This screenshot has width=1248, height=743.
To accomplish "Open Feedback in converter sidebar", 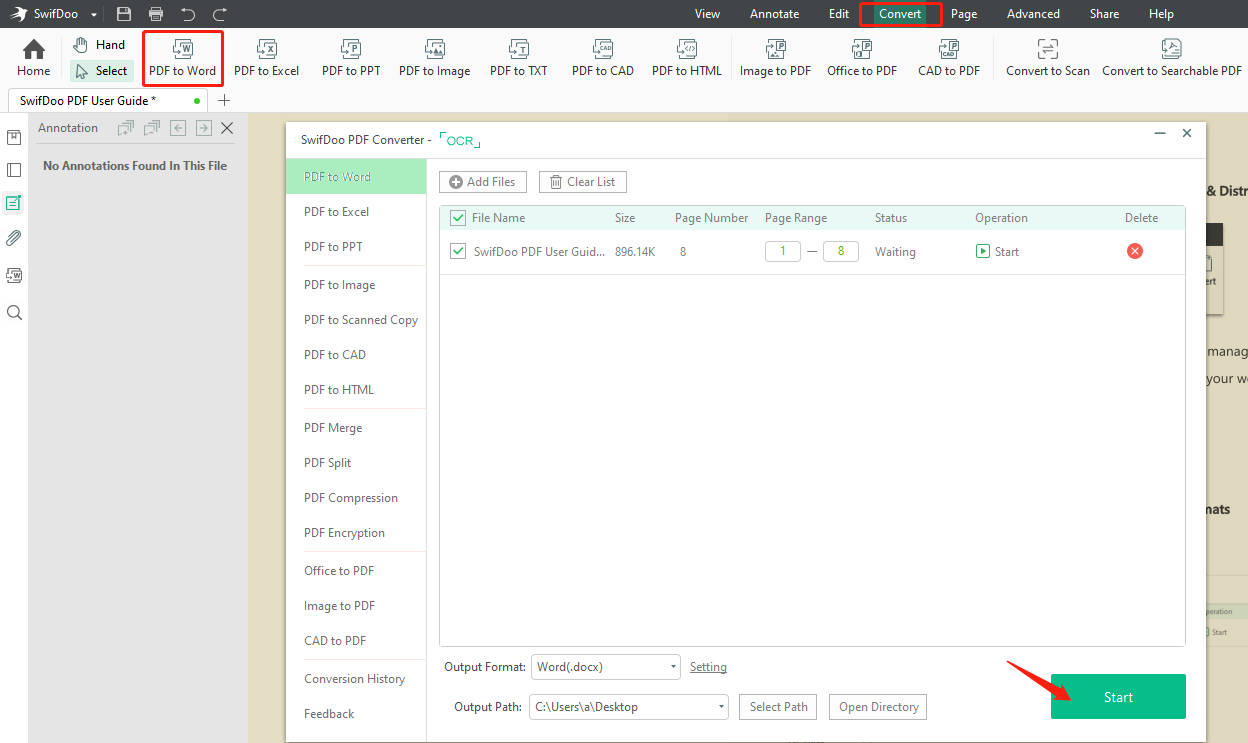I will coord(329,714).
